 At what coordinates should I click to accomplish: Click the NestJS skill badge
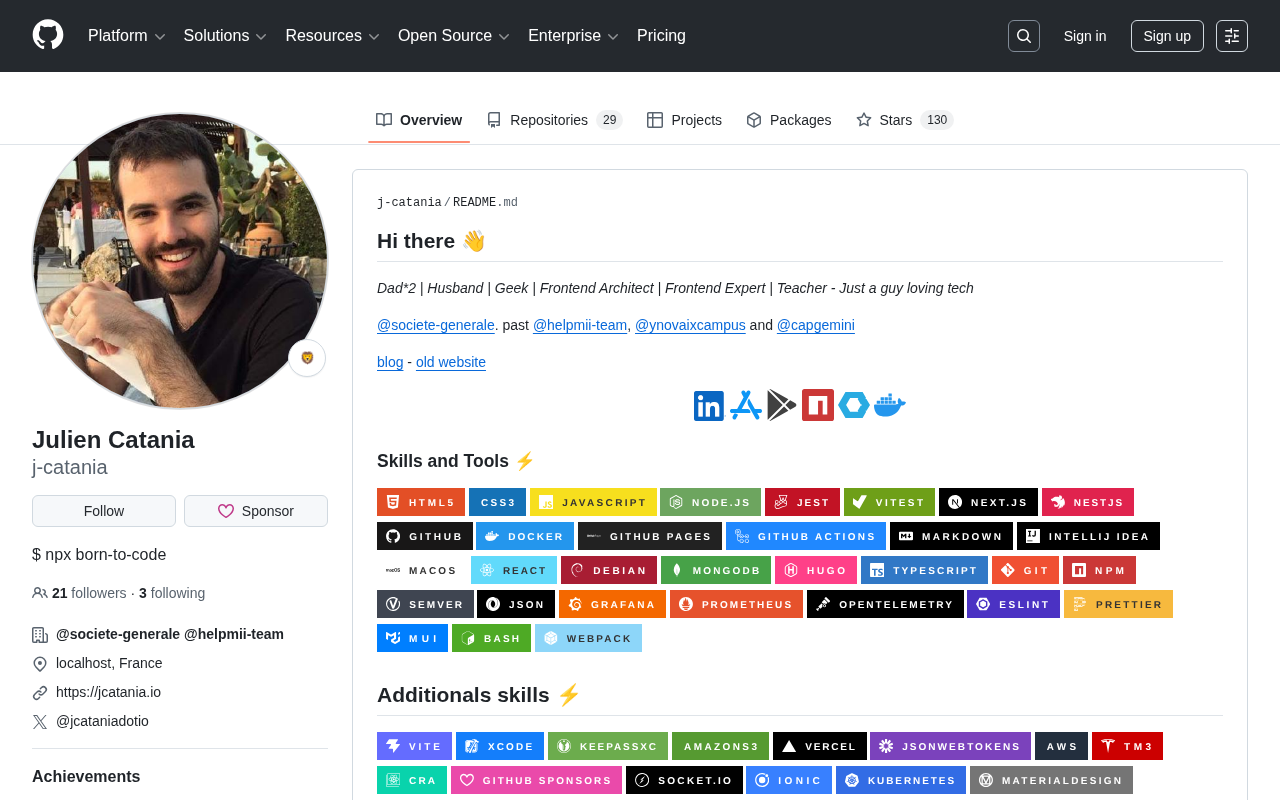pyautogui.click(x=1088, y=502)
